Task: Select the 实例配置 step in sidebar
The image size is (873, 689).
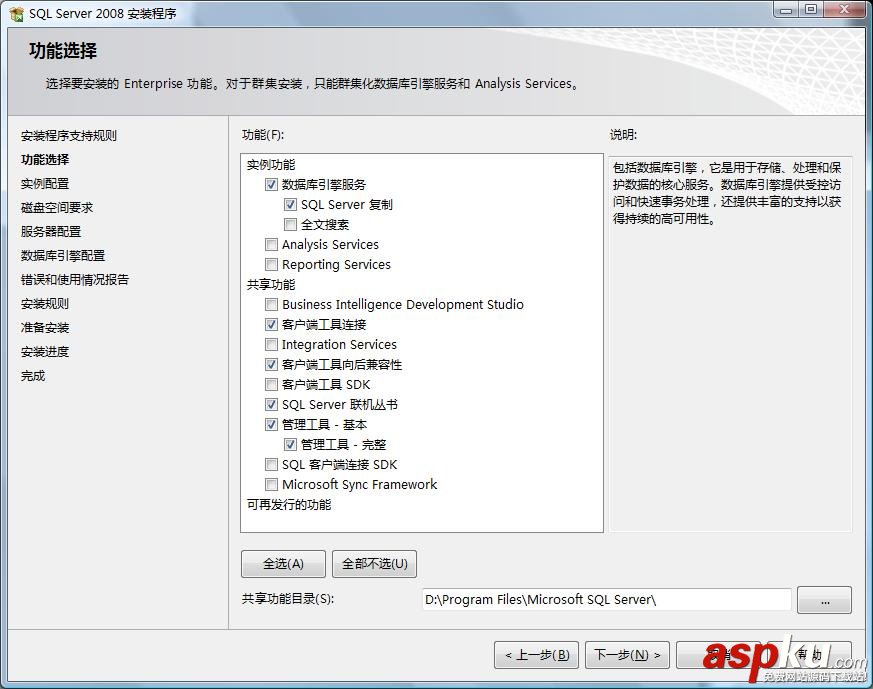Action: point(45,184)
